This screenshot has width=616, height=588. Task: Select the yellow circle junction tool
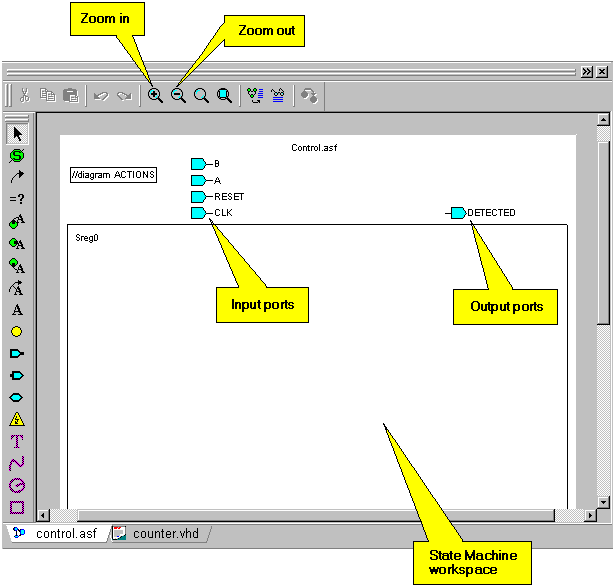[x=17, y=331]
